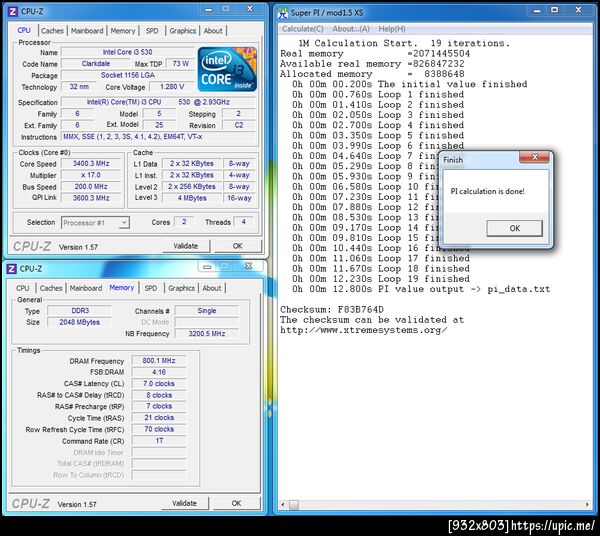Click the 'Socket 1156 LGA' package value
Image resolution: width=600 pixels, height=536 pixels.
(128, 75)
